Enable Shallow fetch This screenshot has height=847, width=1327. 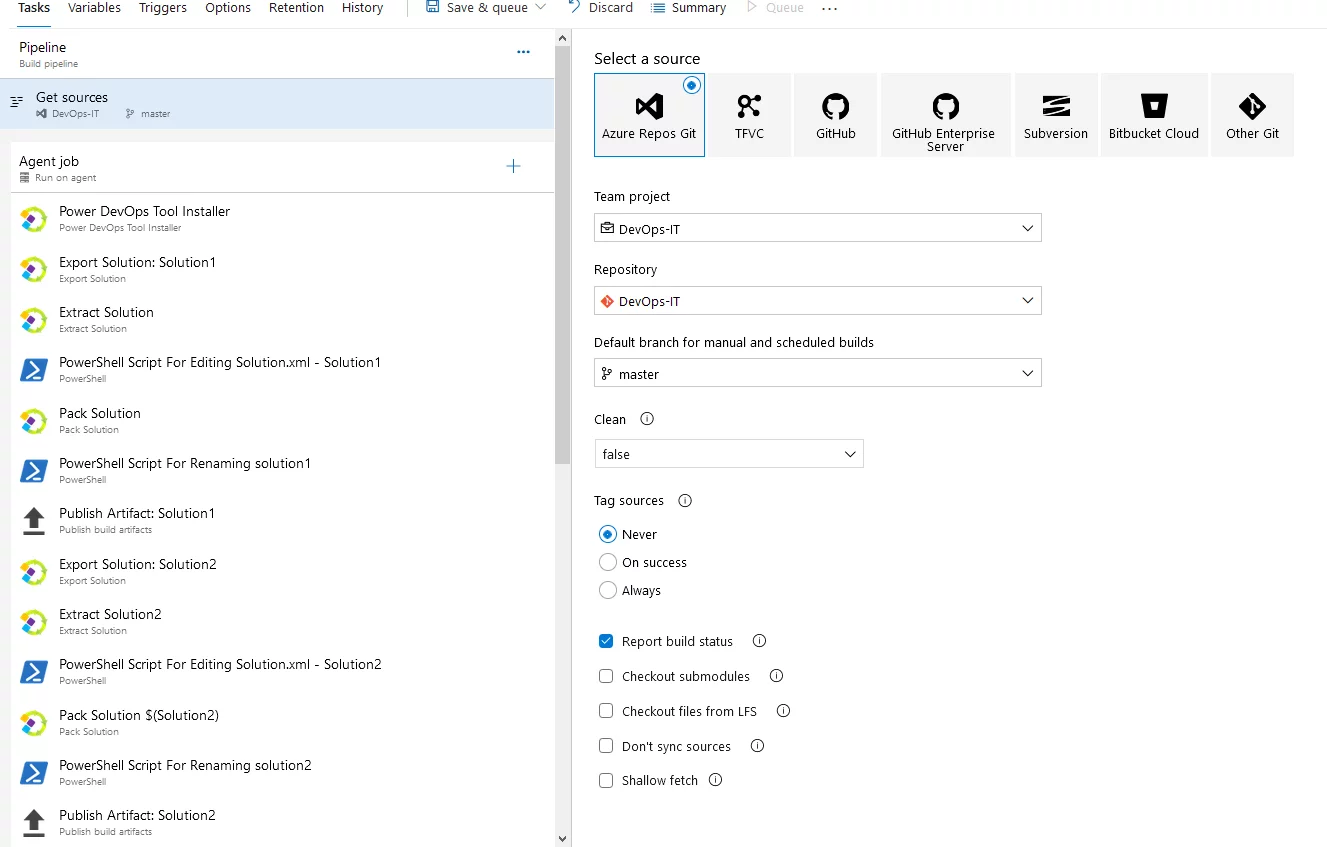click(606, 780)
